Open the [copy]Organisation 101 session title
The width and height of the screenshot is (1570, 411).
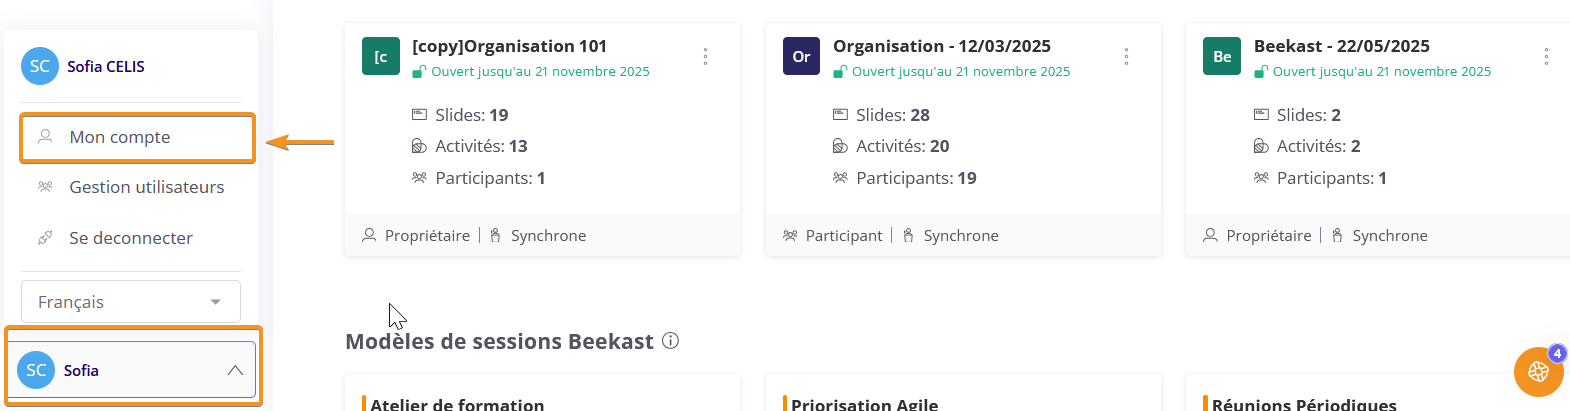tap(509, 46)
